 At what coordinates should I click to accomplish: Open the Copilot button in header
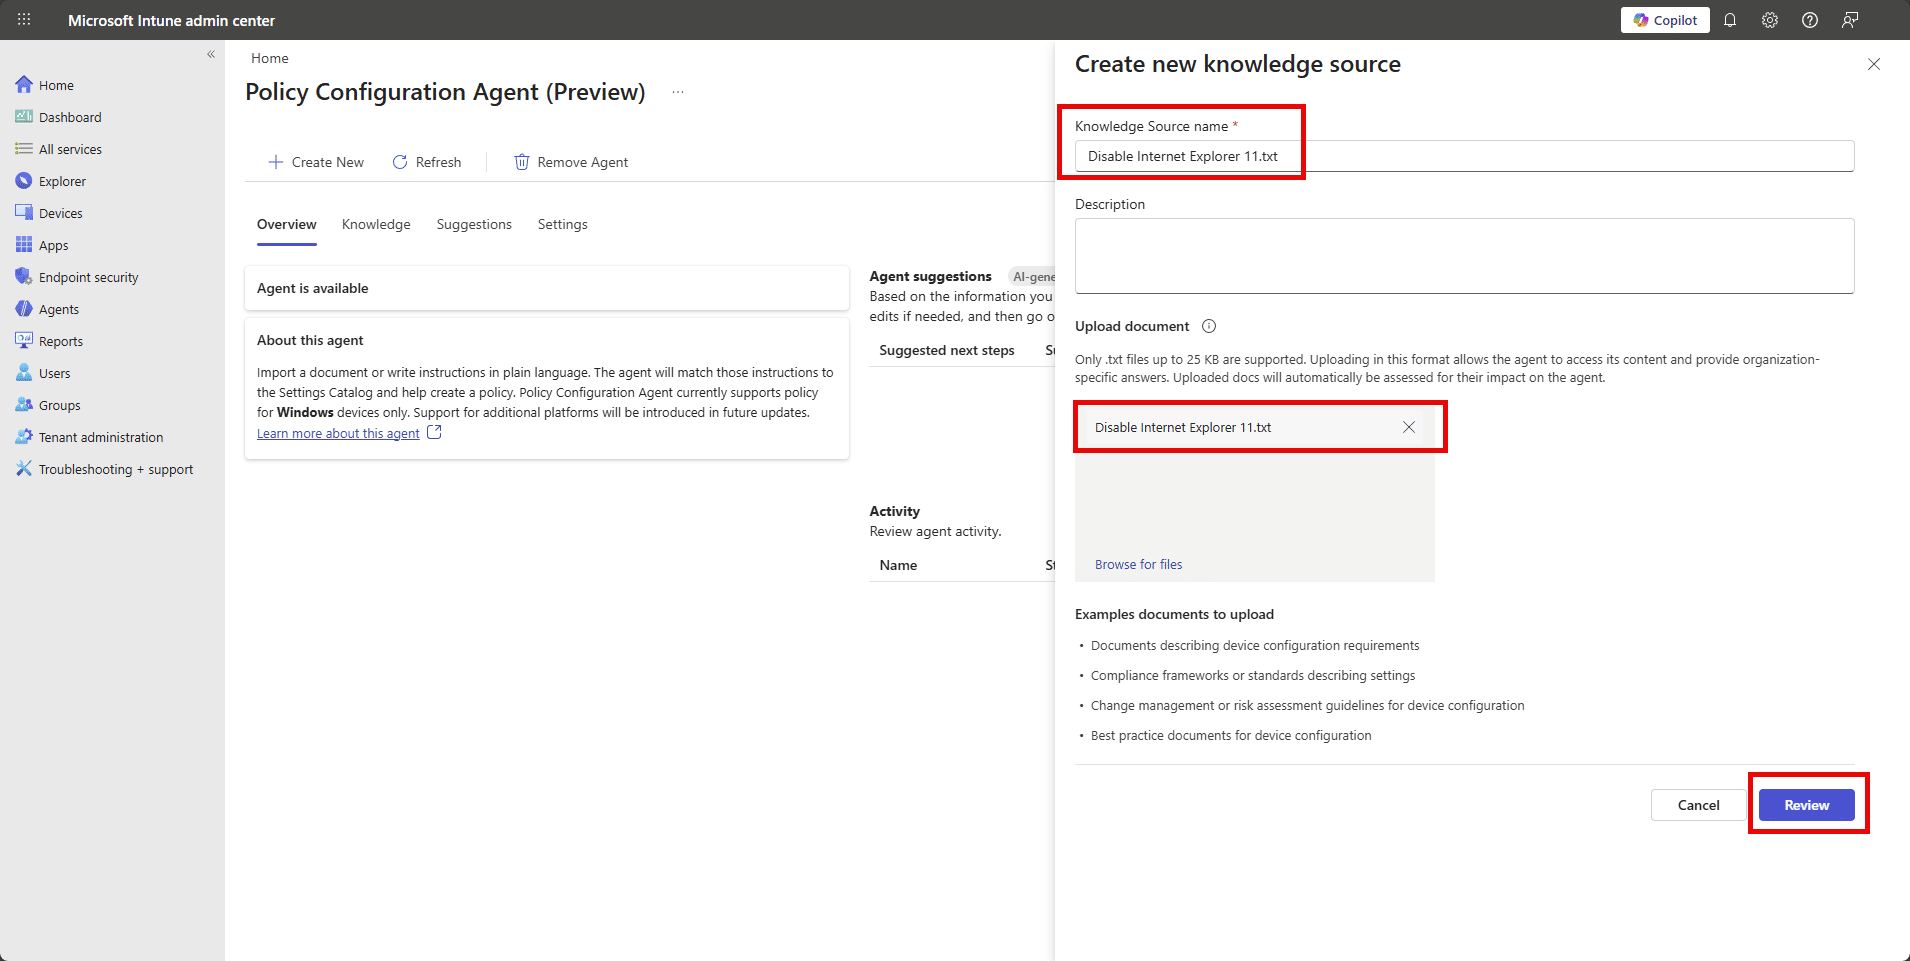[x=1665, y=20]
